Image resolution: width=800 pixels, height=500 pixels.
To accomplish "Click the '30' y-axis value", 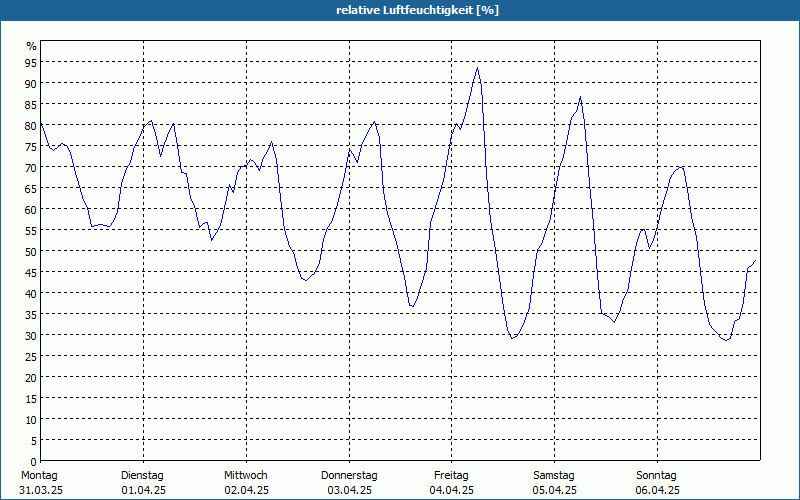I will coord(31,336).
